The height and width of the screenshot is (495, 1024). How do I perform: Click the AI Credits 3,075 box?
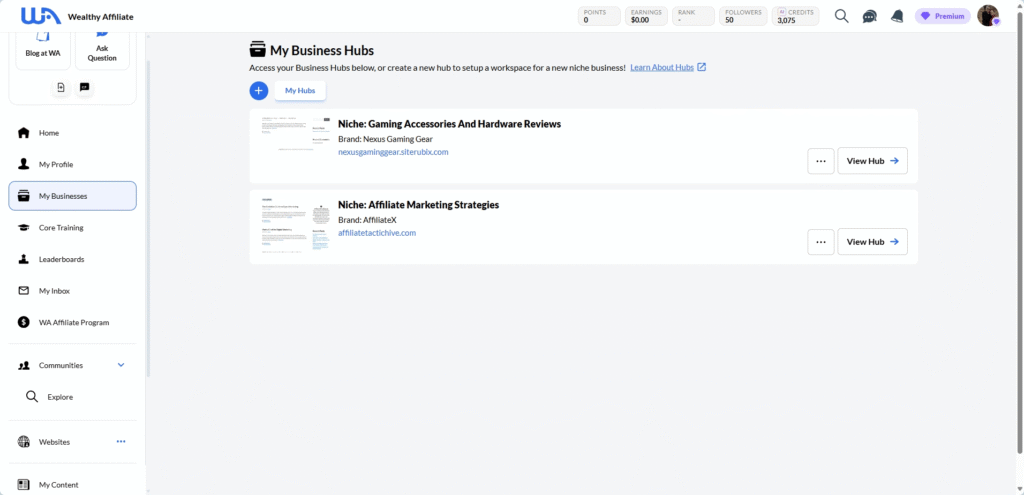pyautogui.click(x=795, y=16)
